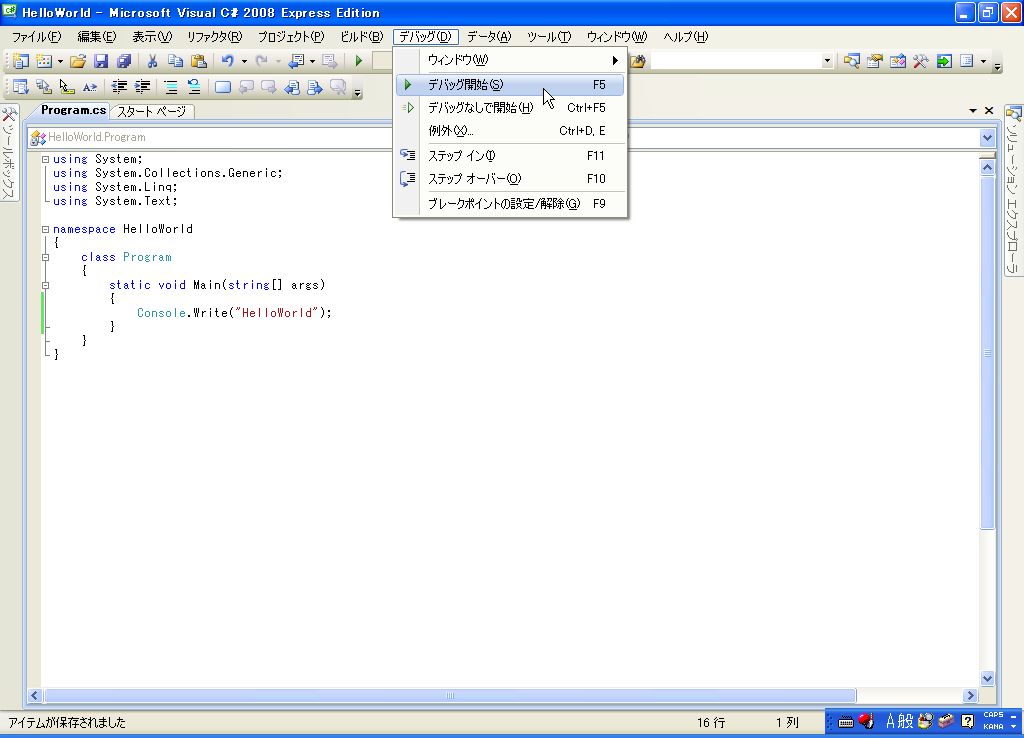1024x738 pixels.
Task: Open the Properties Window toolbar icon
Action: pyautogui.click(x=874, y=61)
